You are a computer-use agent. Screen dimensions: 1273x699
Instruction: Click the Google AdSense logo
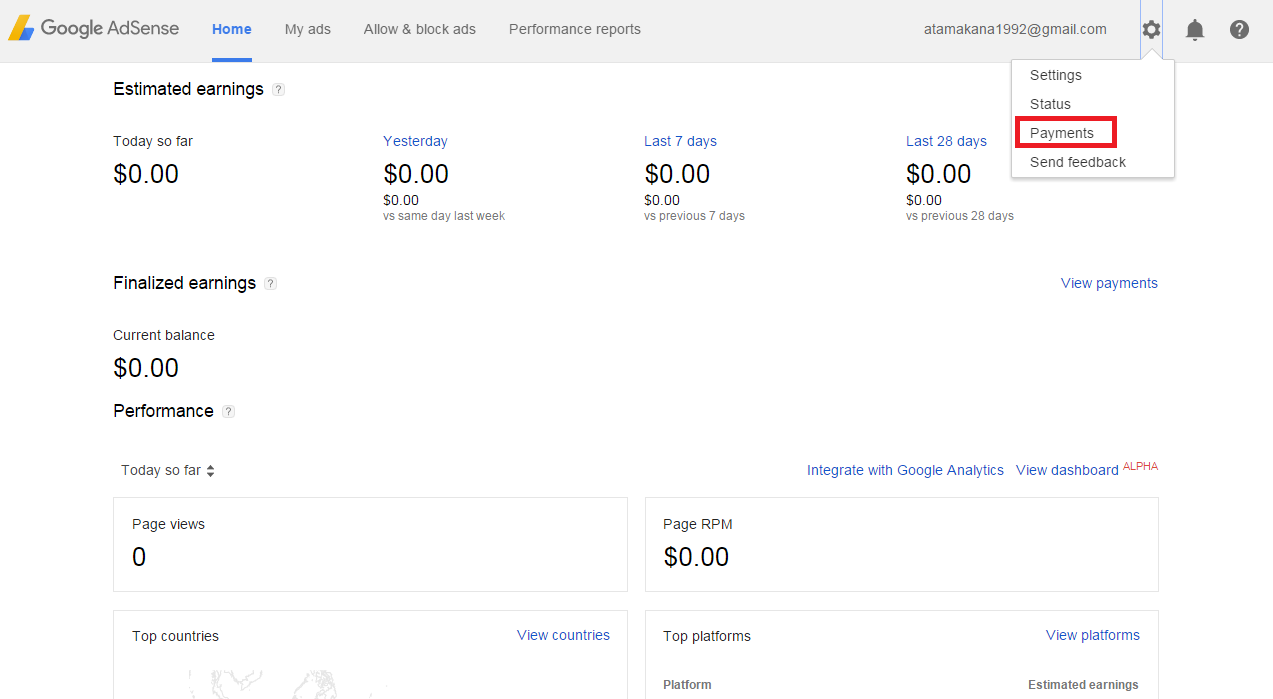point(94,28)
